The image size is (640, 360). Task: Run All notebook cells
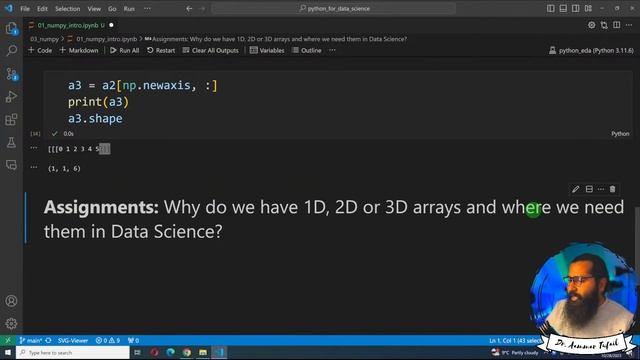124,50
